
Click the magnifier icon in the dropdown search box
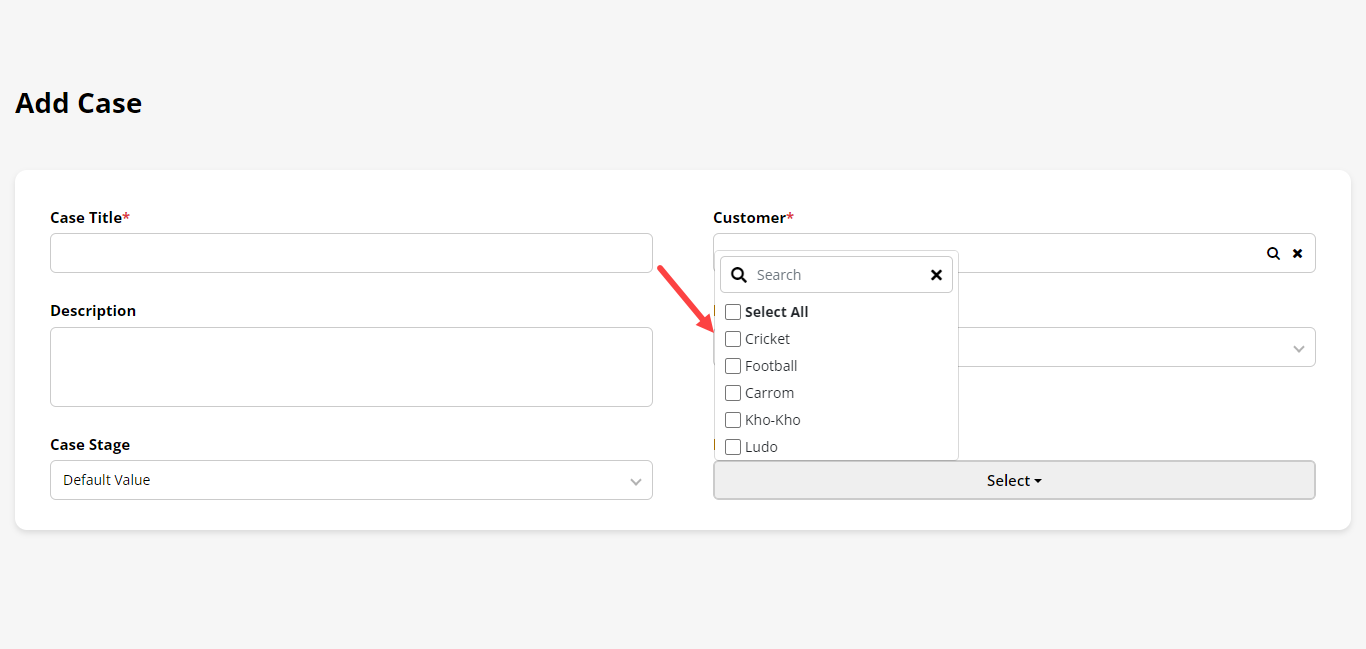pyautogui.click(x=739, y=275)
